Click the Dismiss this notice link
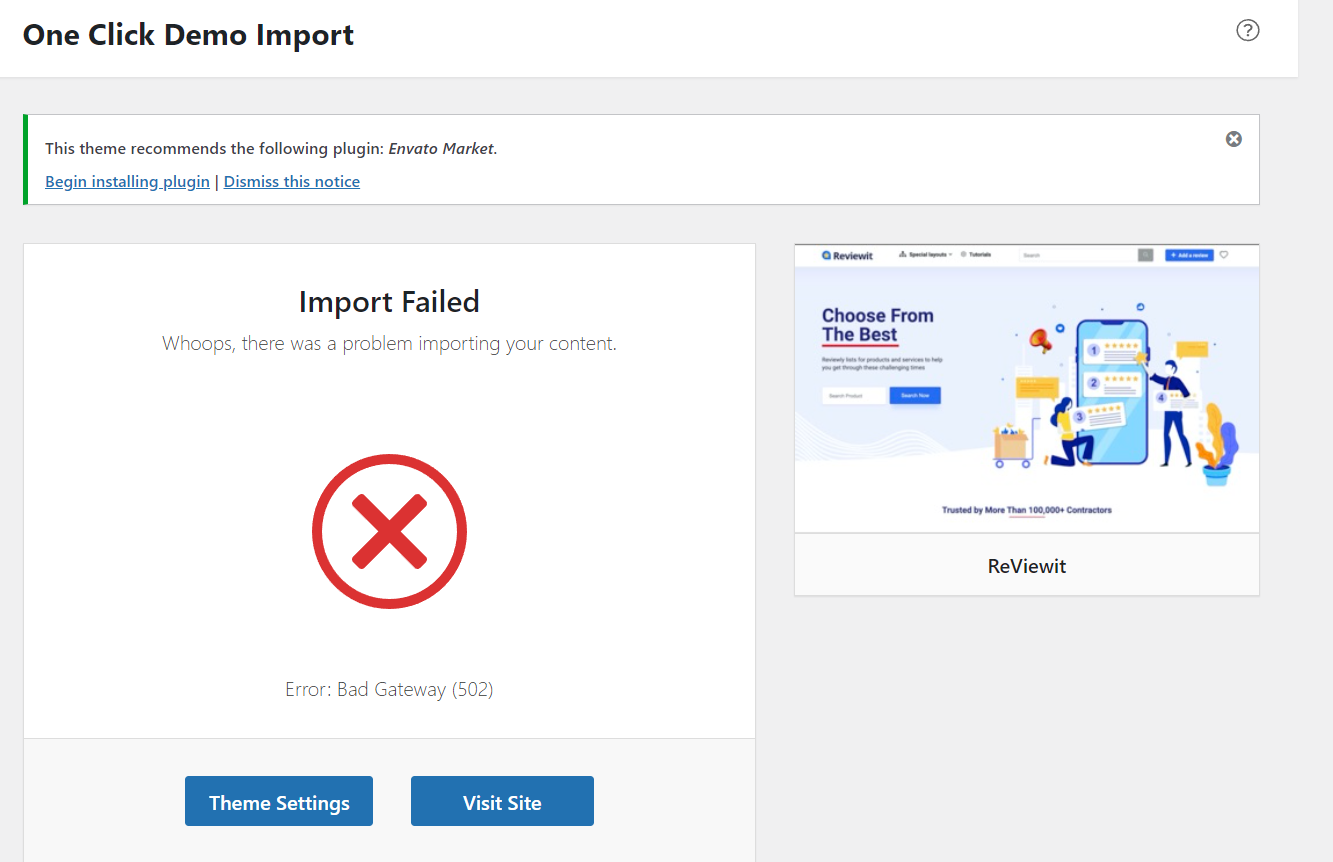The width and height of the screenshot is (1333, 862). tap(291, 181)
